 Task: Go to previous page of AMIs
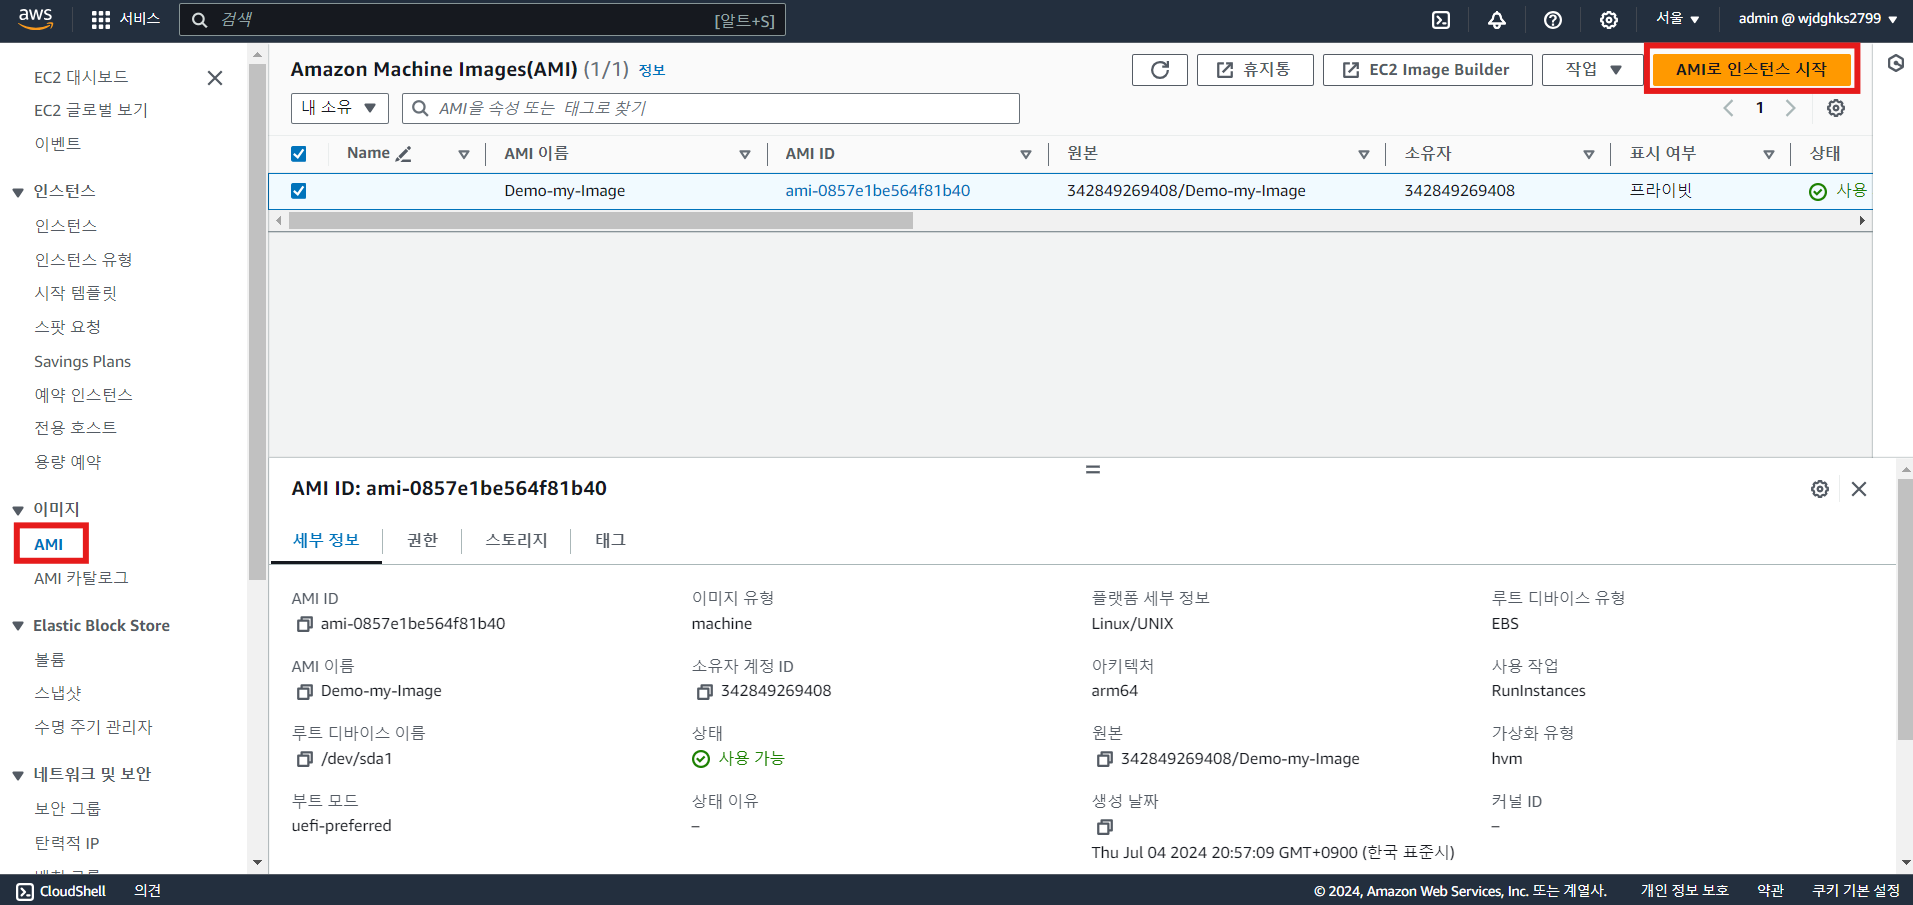1728,108
